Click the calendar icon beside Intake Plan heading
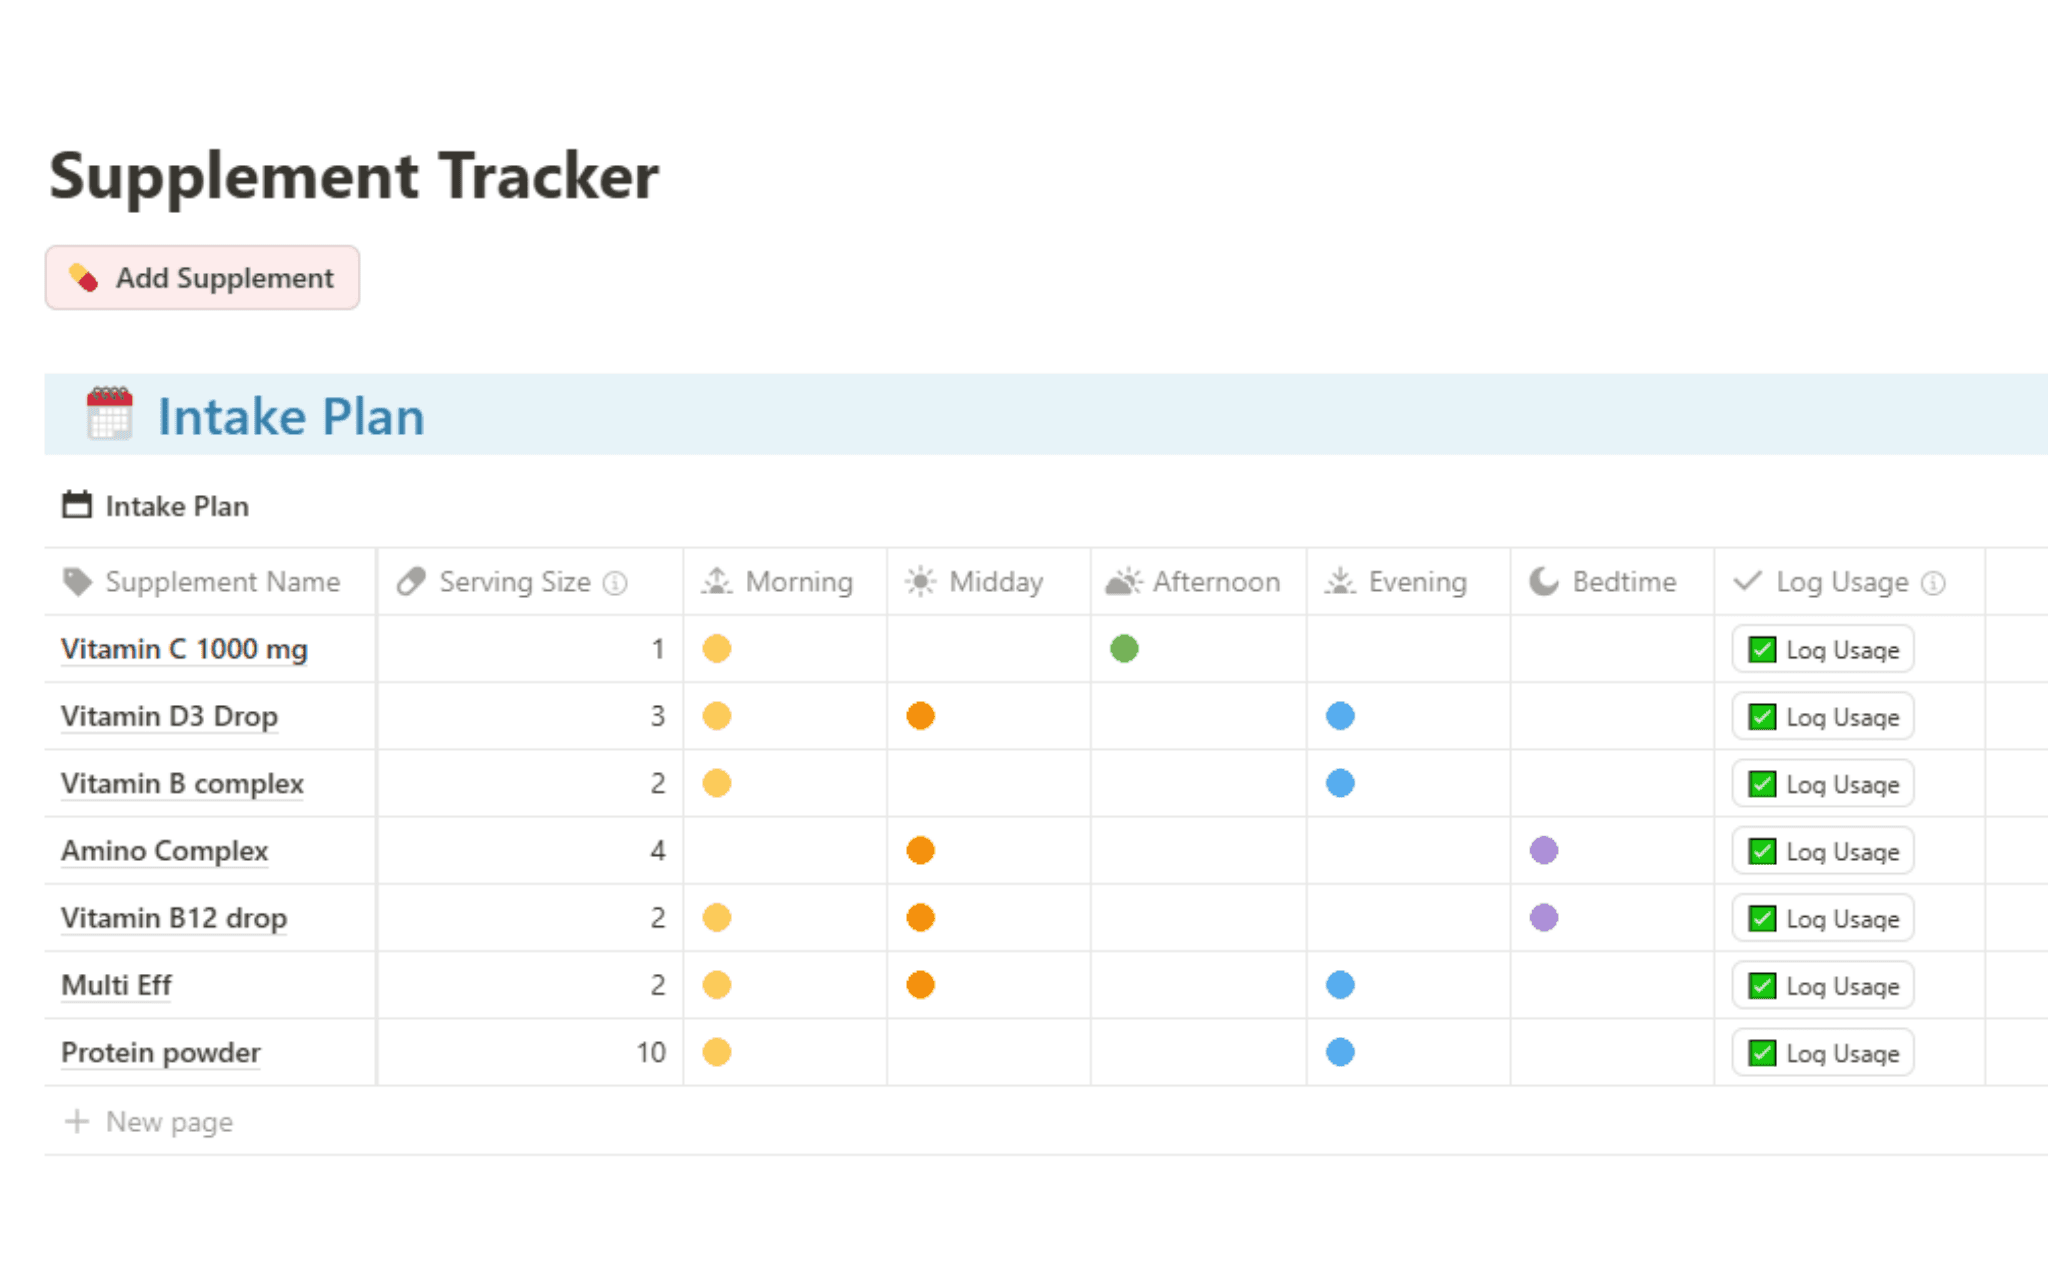The width and height of the screenshot is (2048, 1280). tap(110, 413)
